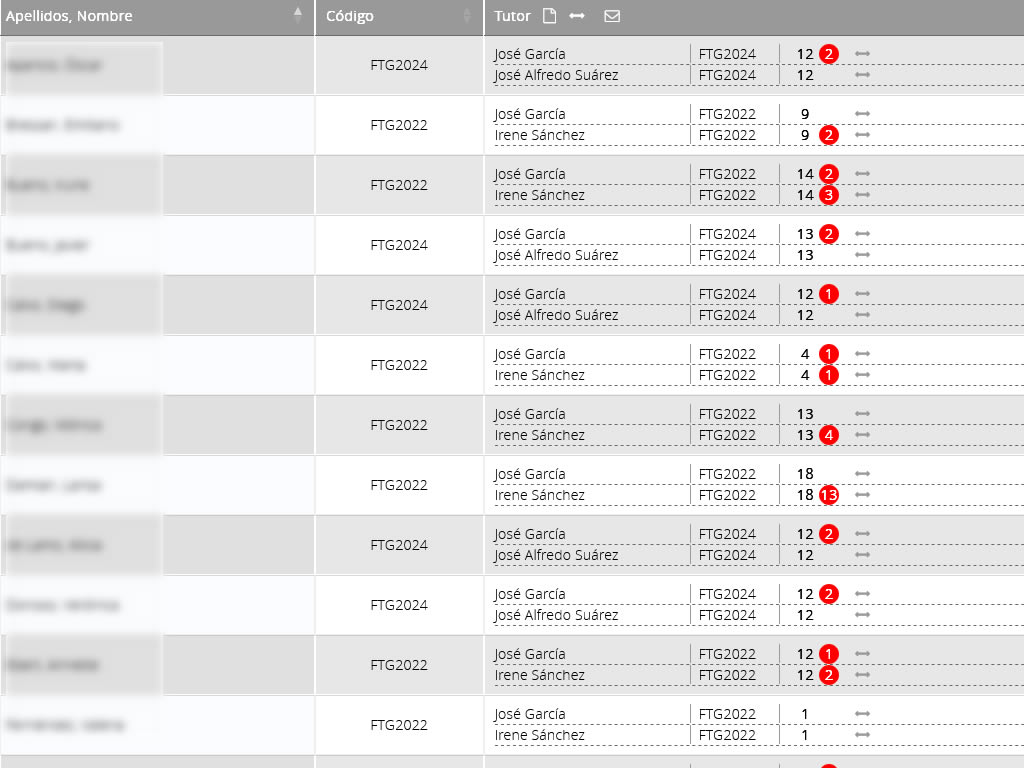
Task: Click the Código column header label
Action: (350, 16)
